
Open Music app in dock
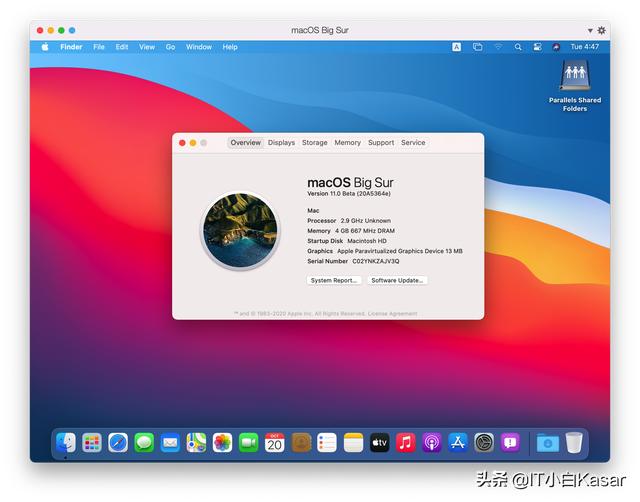pos(406,442)
